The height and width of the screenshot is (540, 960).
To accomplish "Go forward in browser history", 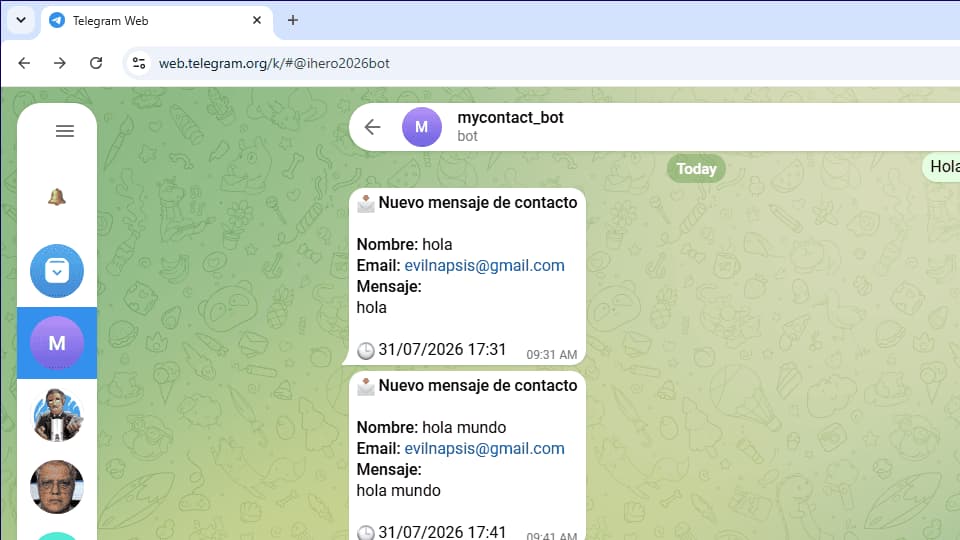I will tap(59, 63).
